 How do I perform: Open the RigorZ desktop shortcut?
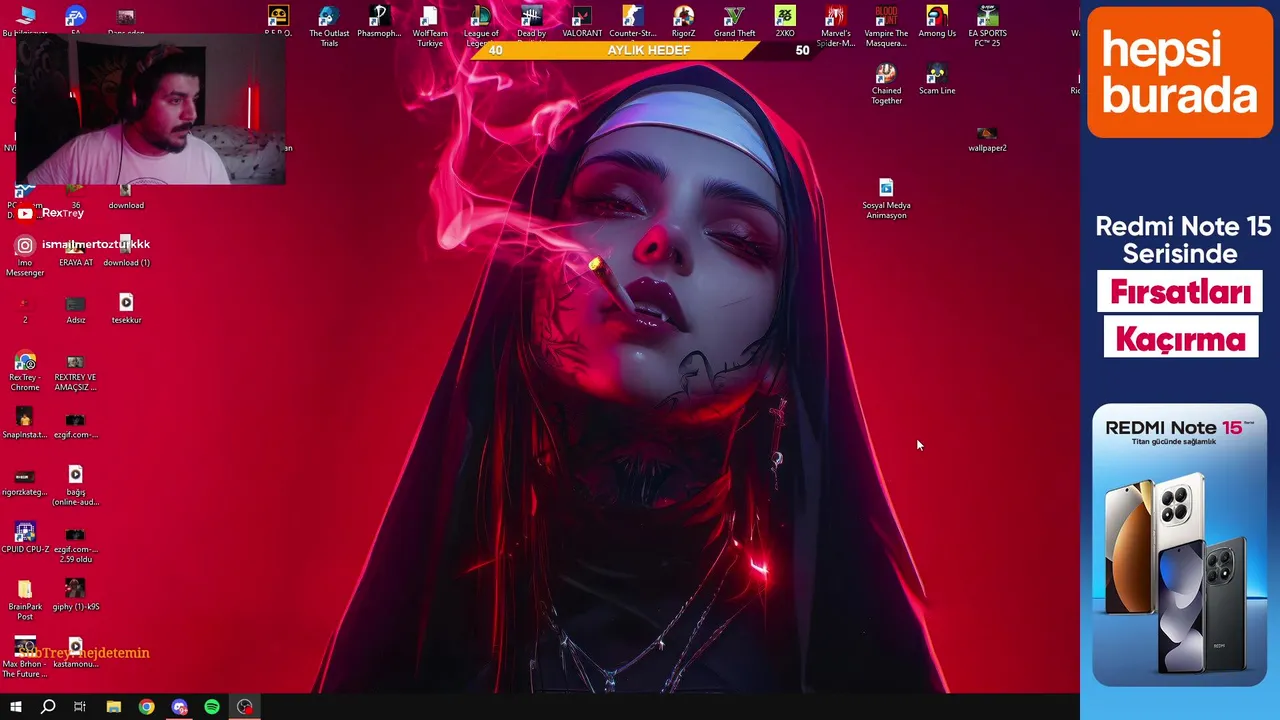683,22
